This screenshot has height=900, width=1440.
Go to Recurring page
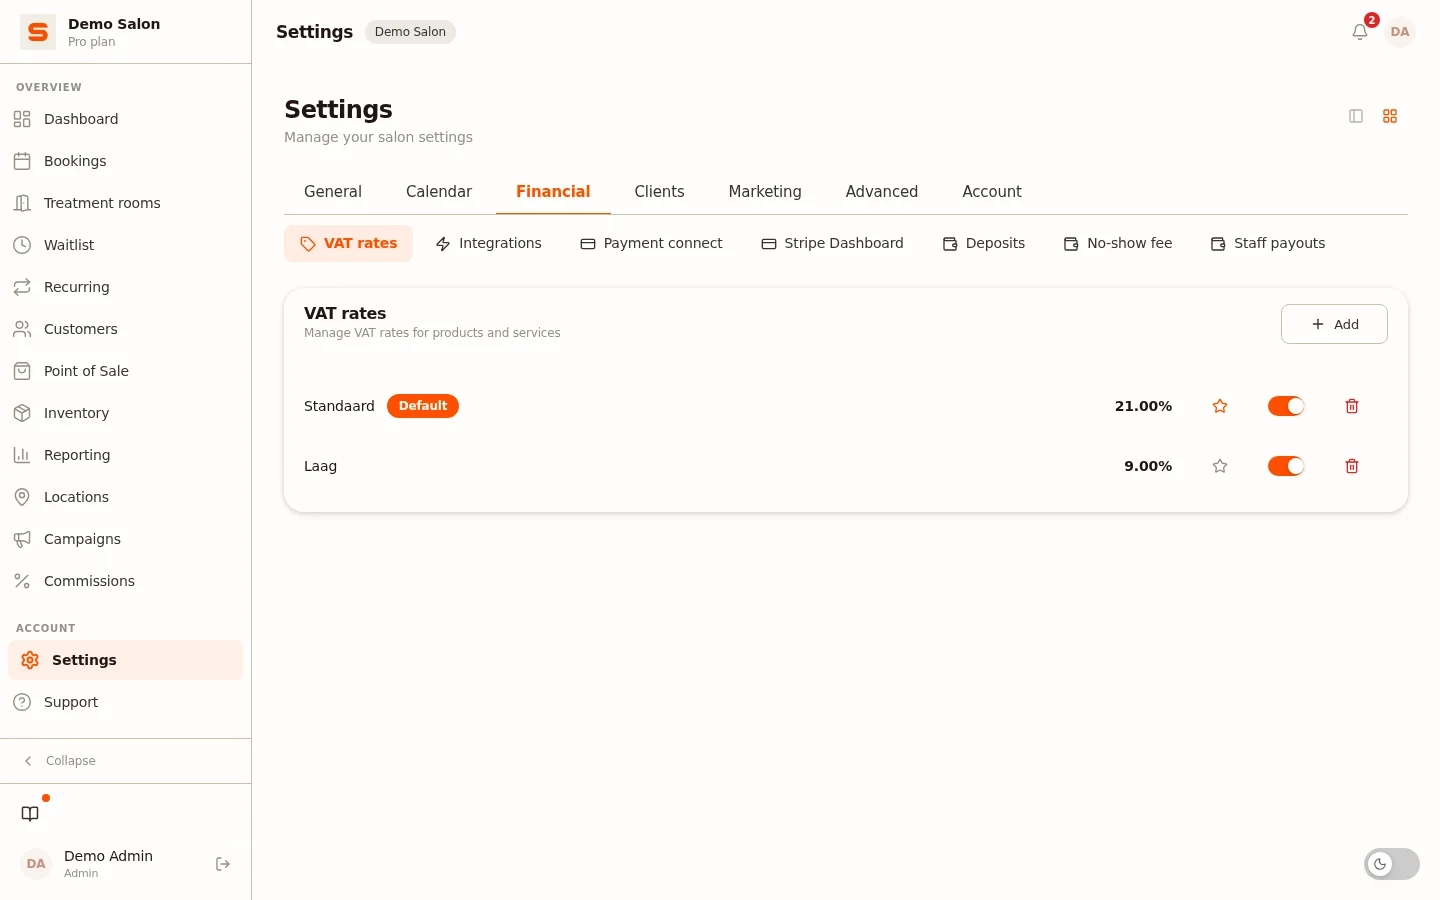tap(125, 287)
